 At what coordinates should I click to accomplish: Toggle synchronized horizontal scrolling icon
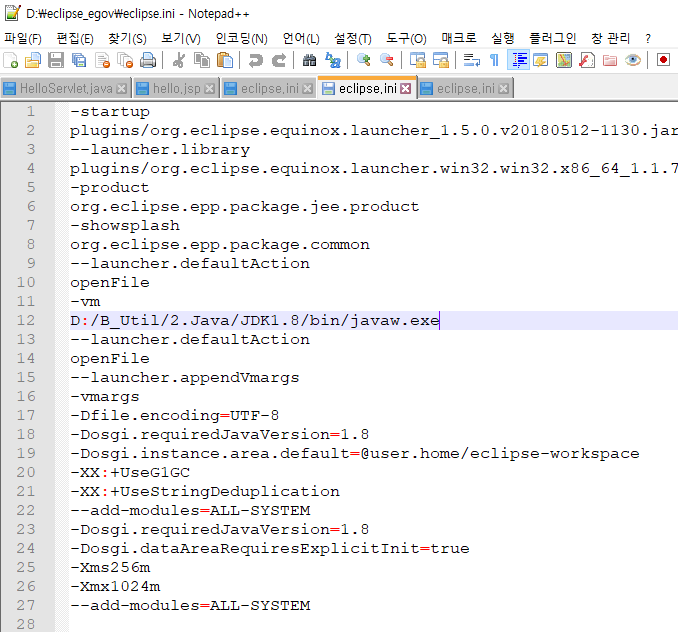pos(441,60)
